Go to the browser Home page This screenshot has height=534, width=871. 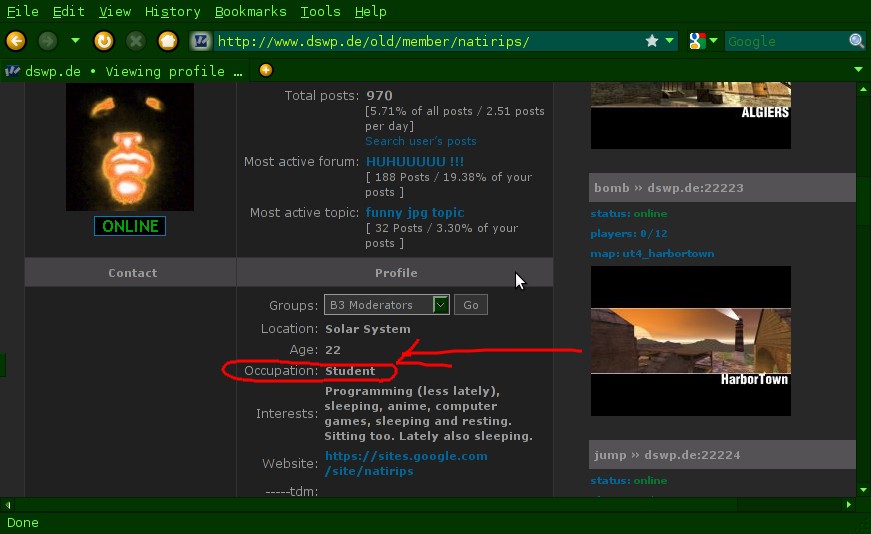pyautogui.click(x=168, y=41)
